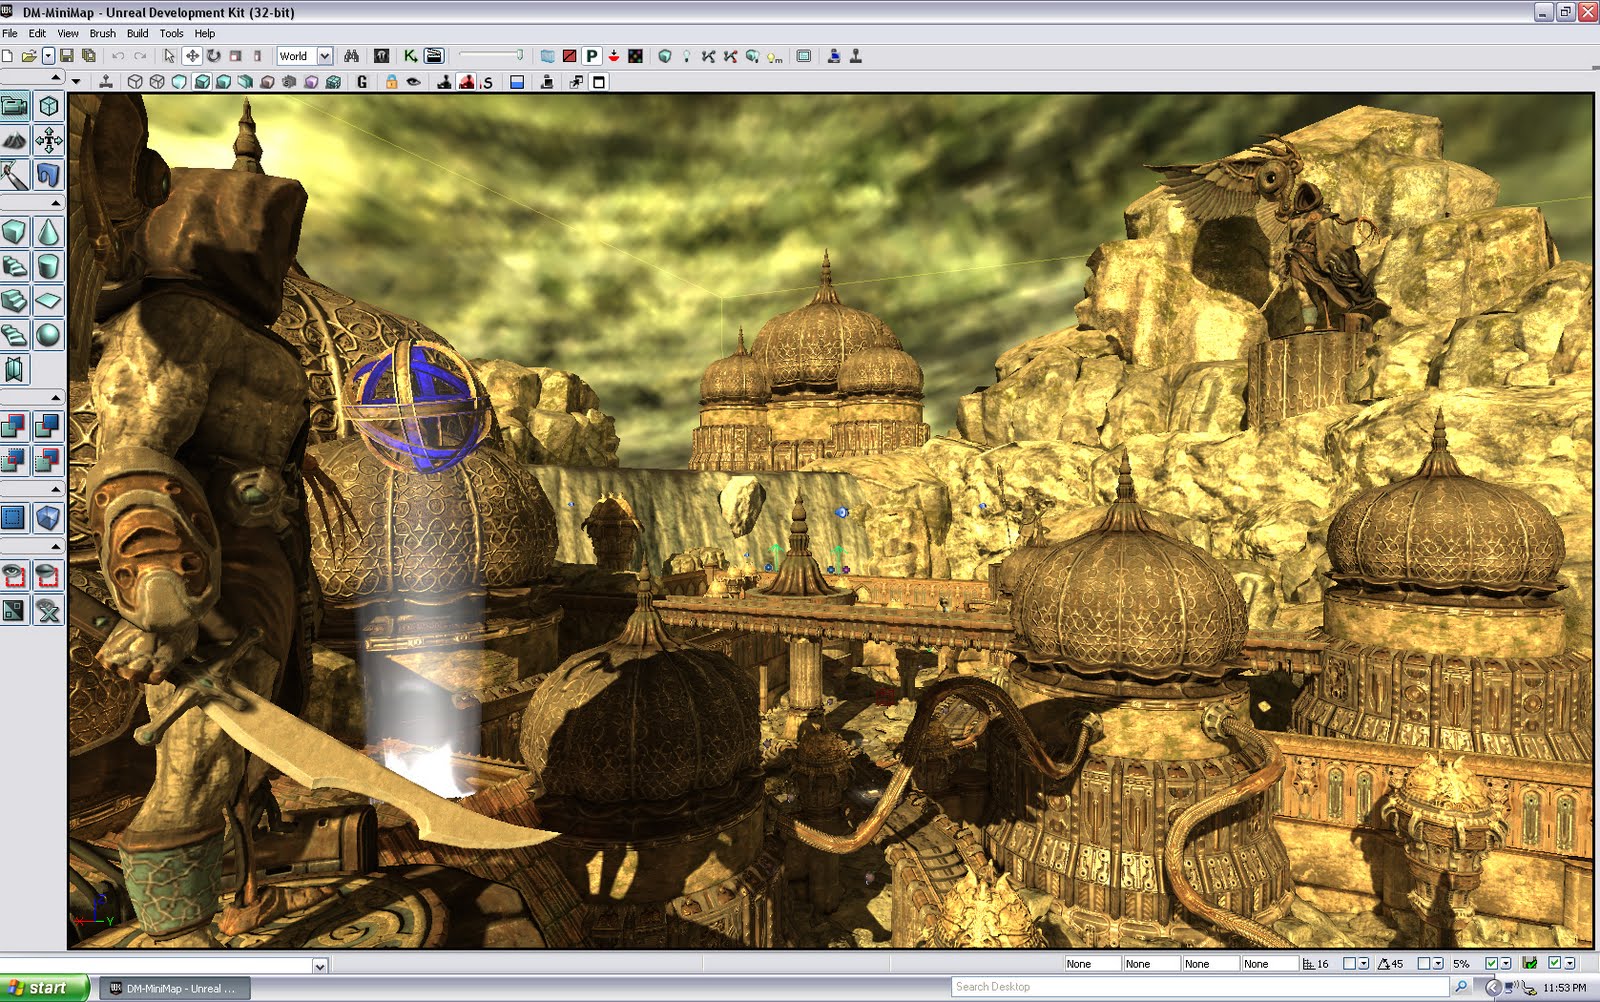Click the CSG Deintersect button
1600x1002 pixels.
(48, 461)
